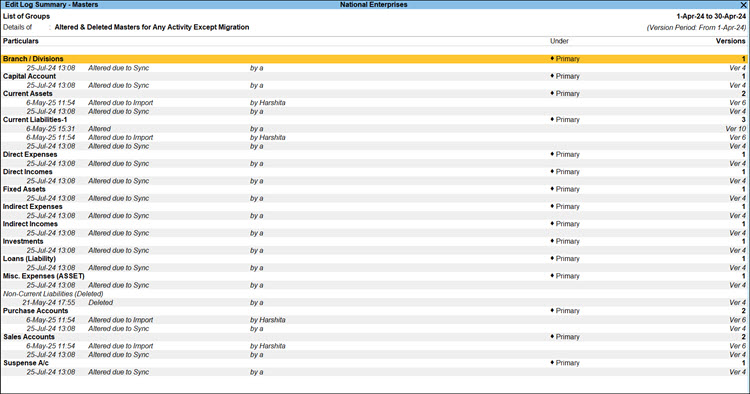Image resolution: width=750 pixels, height=394 pixels.
Task: Click 'Altered due to Sync' under Suspense A/c
Action: (x=119, y=372)
